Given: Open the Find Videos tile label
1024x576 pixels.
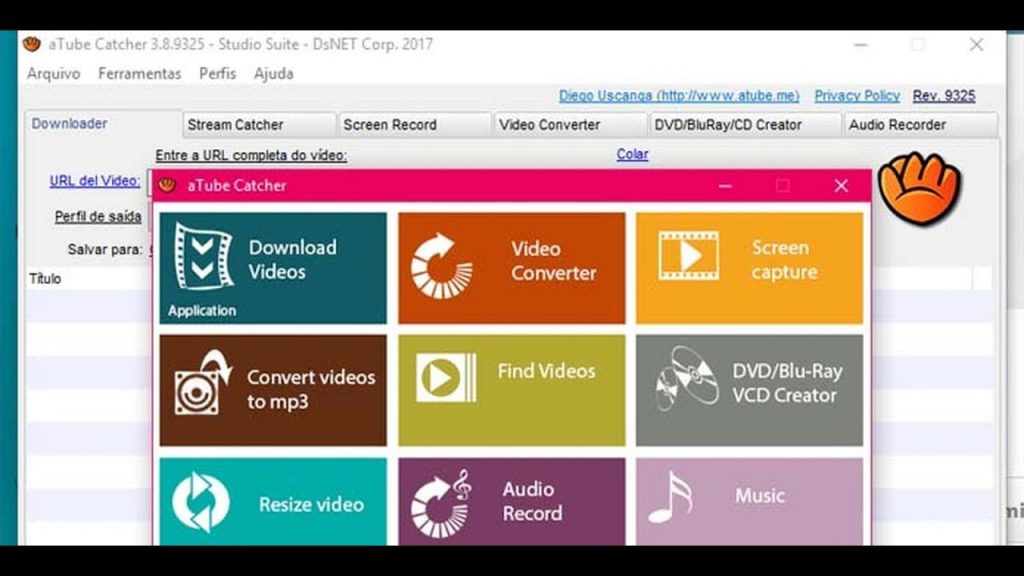Looking at the screenshot, I should click(x=547, y=371).
